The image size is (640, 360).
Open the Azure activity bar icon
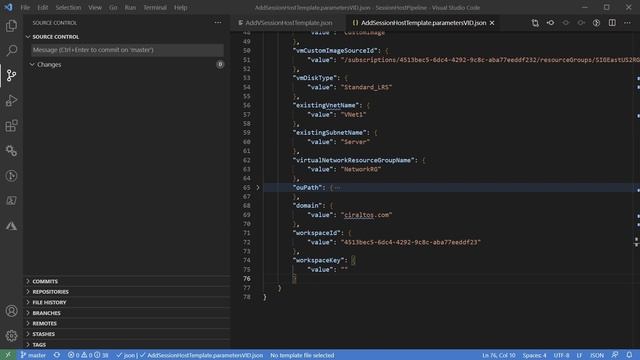[11, 226]
